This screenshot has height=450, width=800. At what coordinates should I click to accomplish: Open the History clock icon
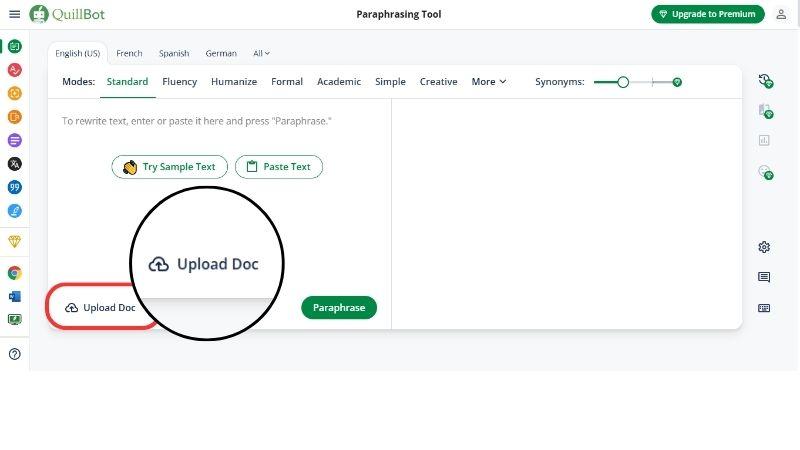click(765, 81)
